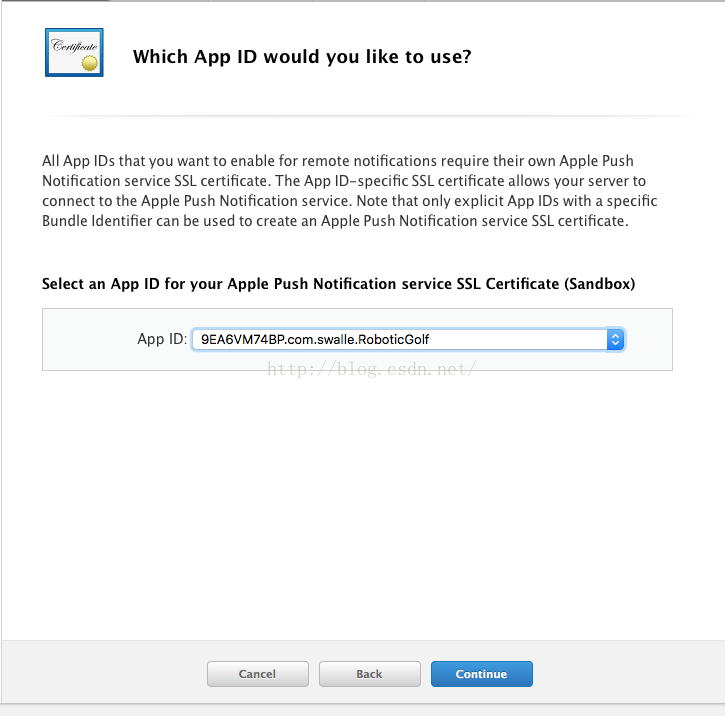Click the 'Select an App ID' bold instruction text
725x716 pixels.
338,284
